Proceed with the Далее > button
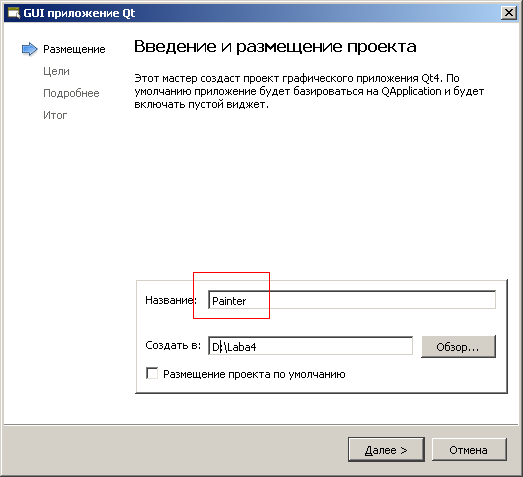This screenshot has height=477, width=523. [386, 450]
